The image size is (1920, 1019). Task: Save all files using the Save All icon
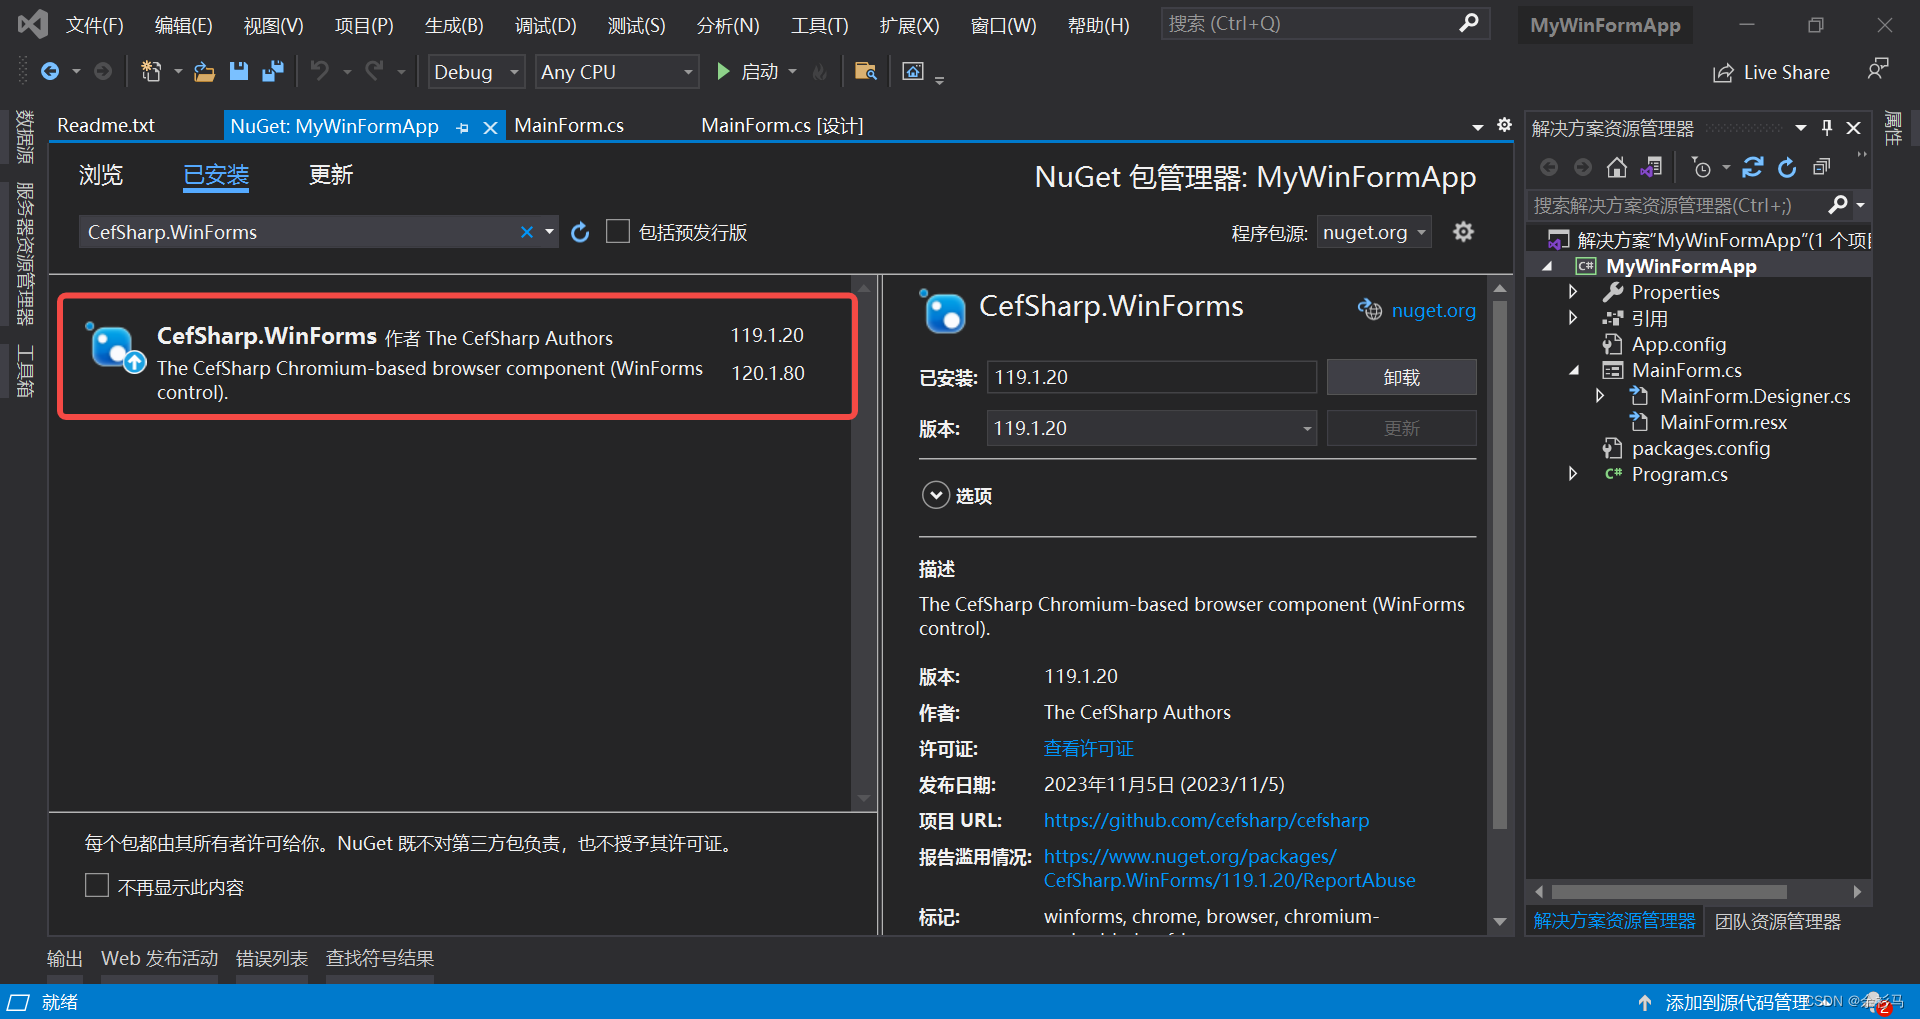click(x=271, y=71)
